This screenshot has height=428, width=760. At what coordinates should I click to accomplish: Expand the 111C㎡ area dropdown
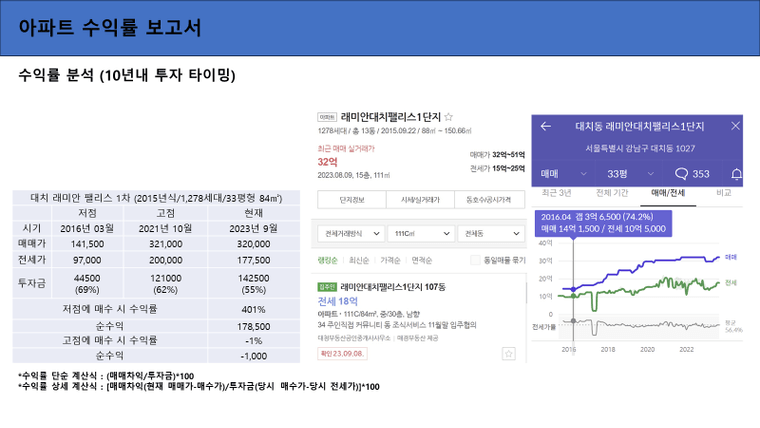tap(421, 234)
